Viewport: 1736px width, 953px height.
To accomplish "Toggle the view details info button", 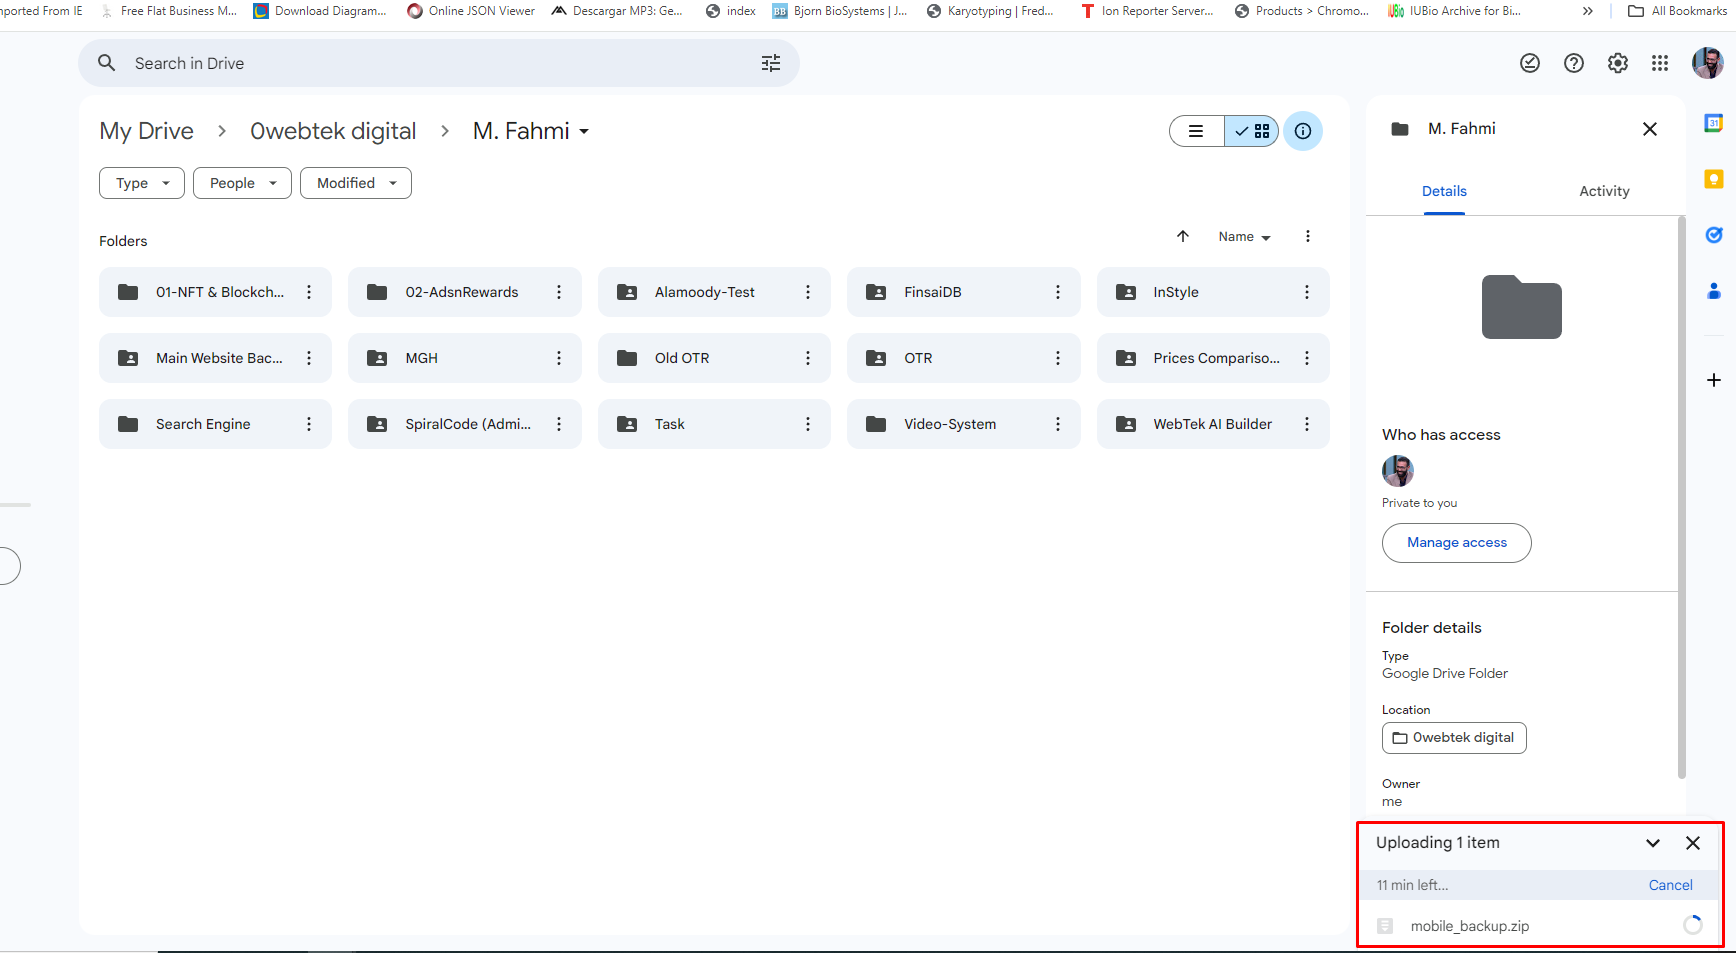I will coord(1303,131).
